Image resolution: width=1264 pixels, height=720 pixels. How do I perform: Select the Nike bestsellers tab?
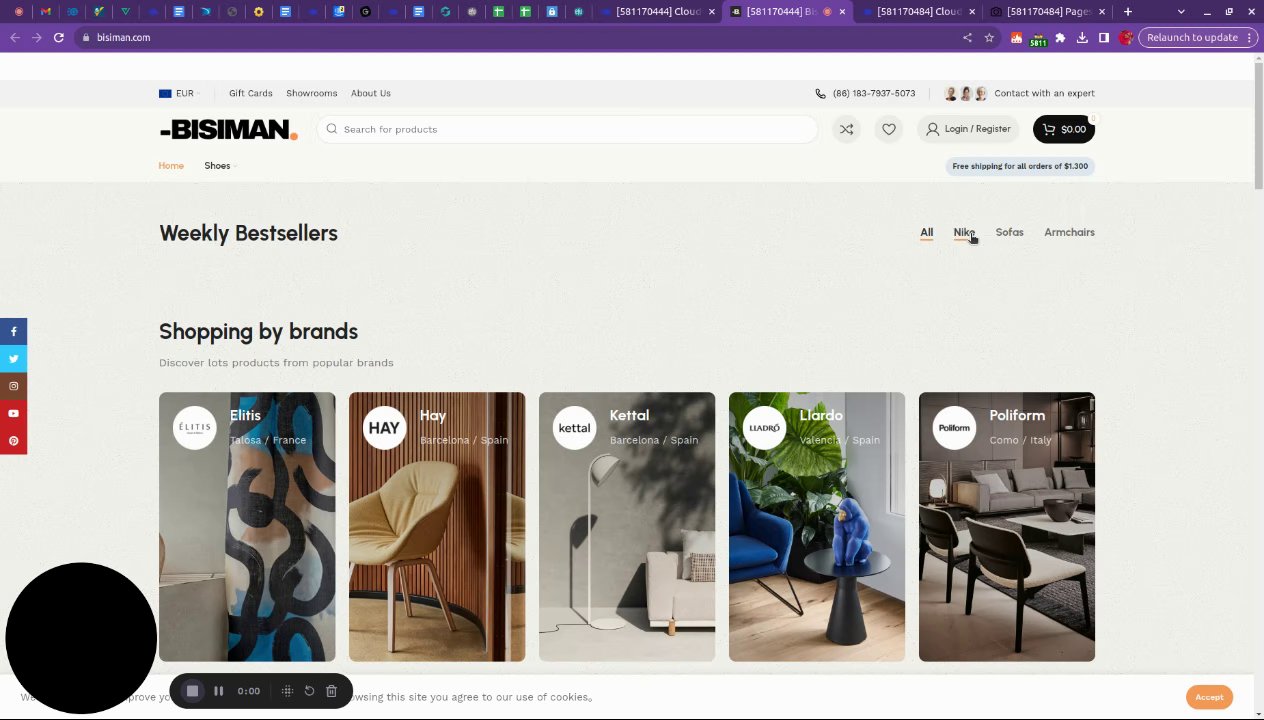click(964, 232)
